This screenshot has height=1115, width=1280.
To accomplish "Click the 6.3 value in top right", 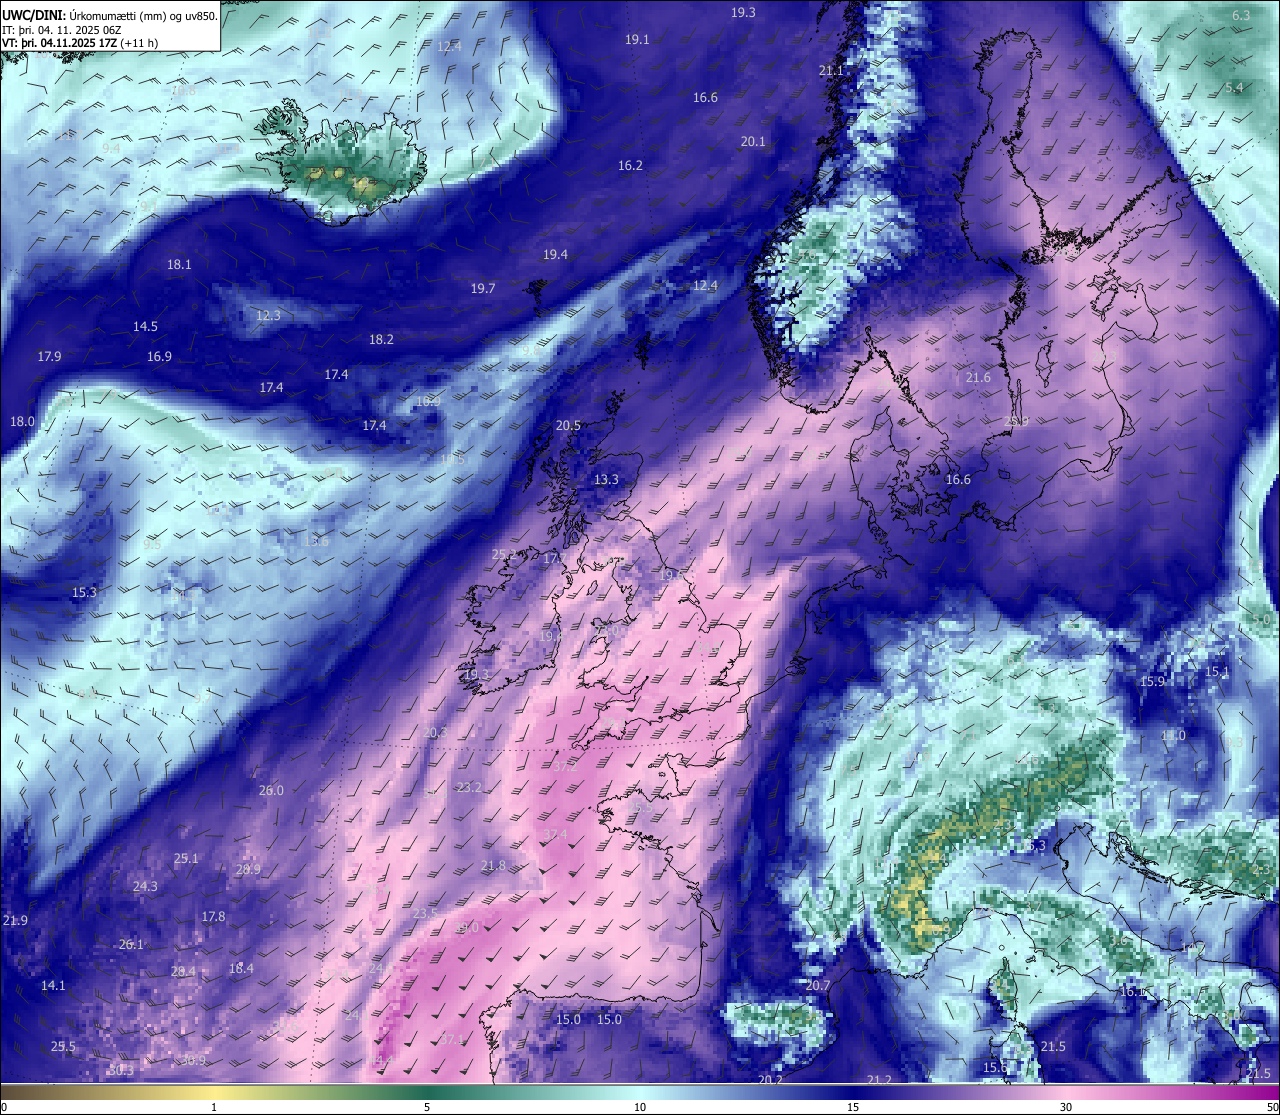I will pos(1241,15).
